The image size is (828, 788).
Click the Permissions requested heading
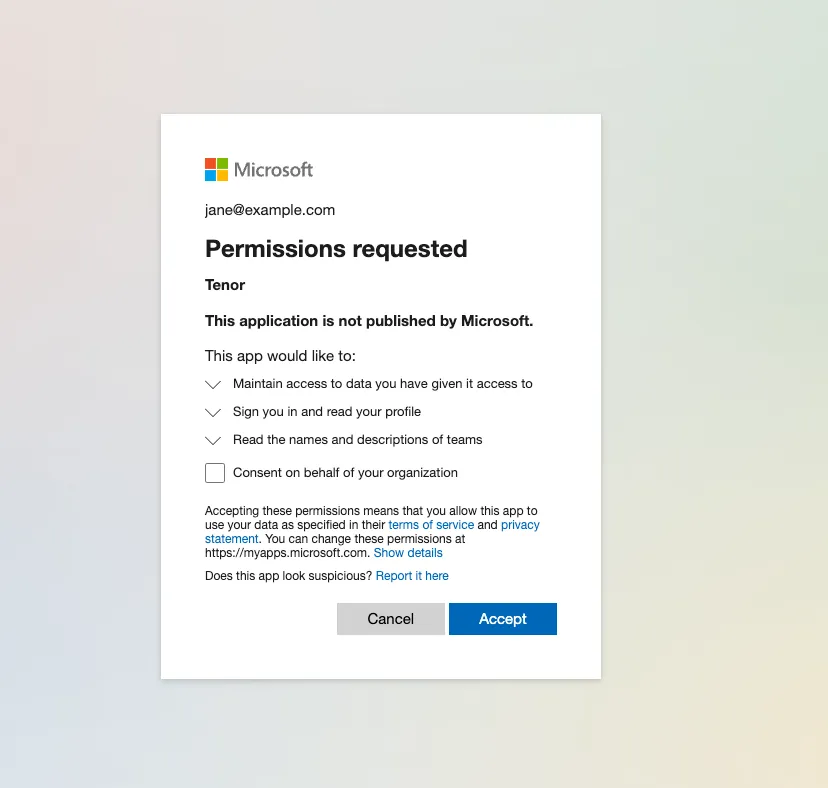point(336,249)
